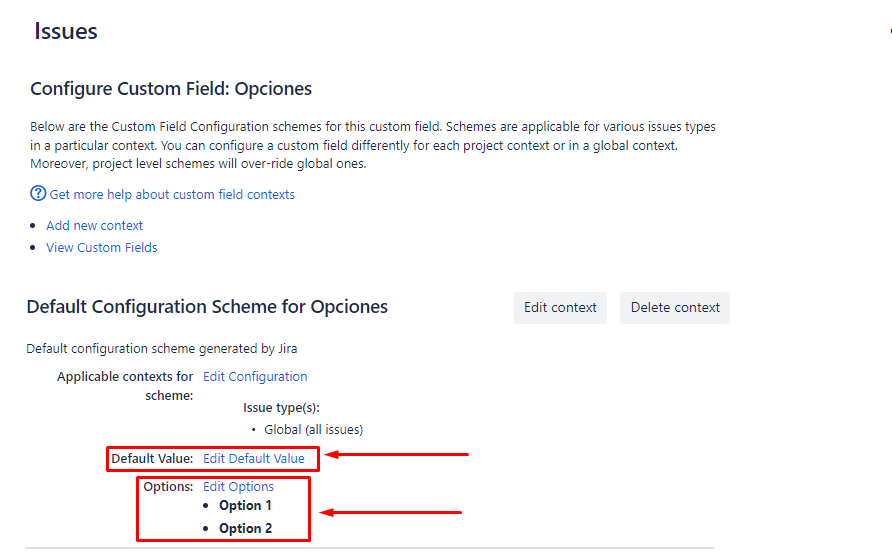Click Default configuration scheme generated by Jira text
This screenshot has width=892, height=554.
(162, 349)
